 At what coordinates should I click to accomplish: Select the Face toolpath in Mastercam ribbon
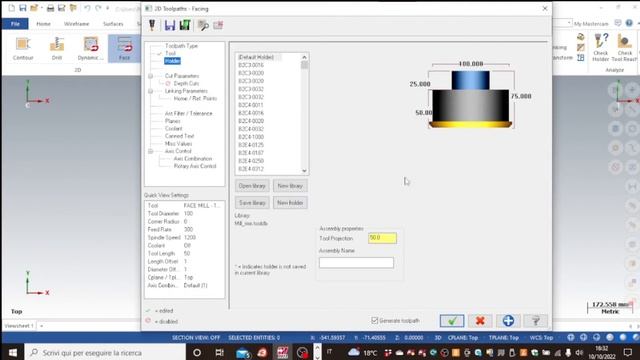click(124, 49)
